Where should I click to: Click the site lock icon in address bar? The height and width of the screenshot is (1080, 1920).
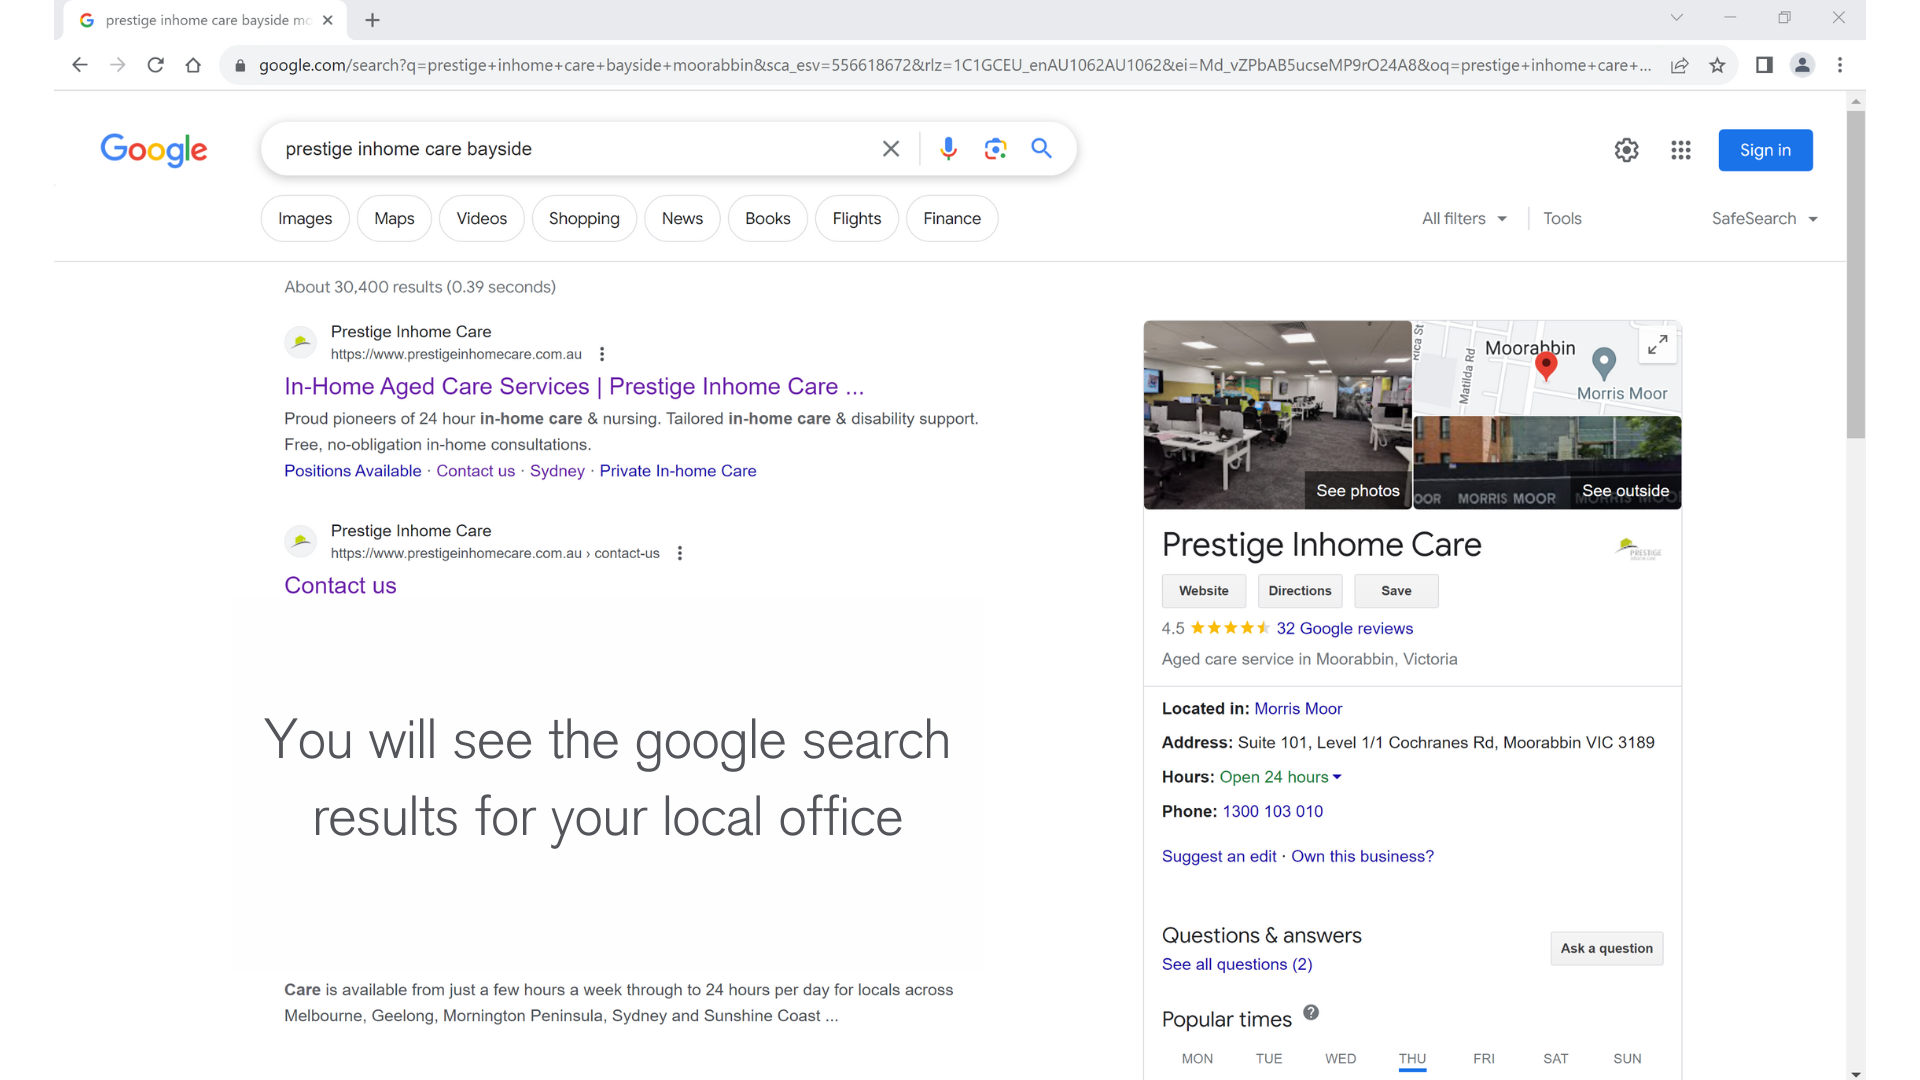click(240, 66)
